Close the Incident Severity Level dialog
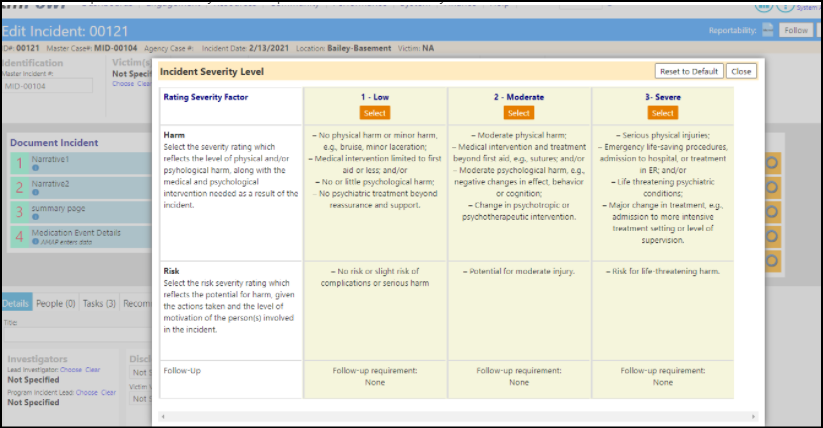This screenshot has height=428, width=823. pos(741,71)
